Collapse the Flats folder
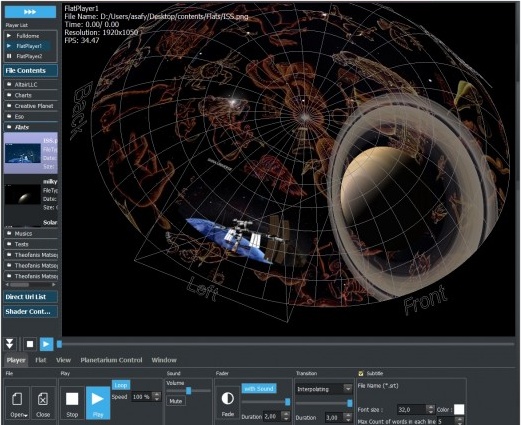 point(31,127)
